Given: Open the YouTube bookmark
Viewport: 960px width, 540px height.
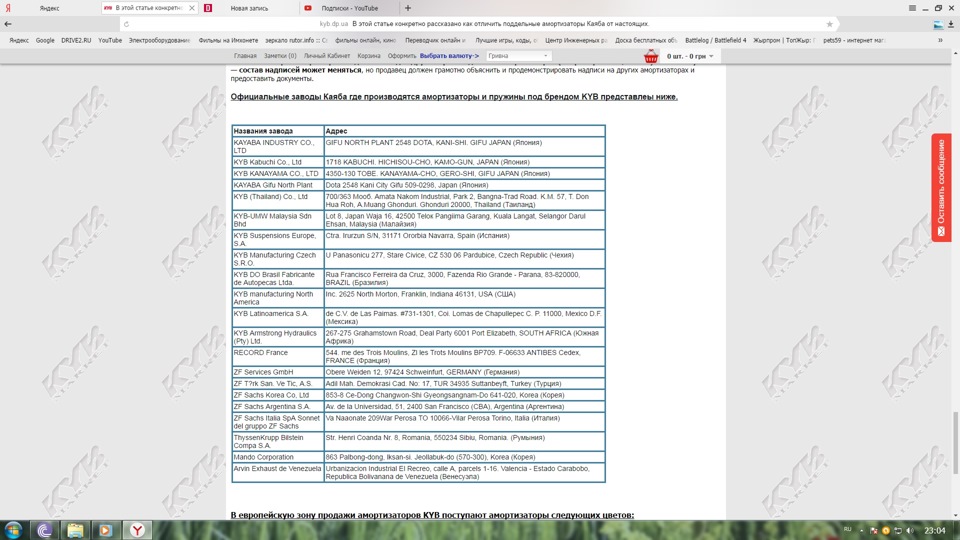Looking at the screenshot, I should [110, 40].
